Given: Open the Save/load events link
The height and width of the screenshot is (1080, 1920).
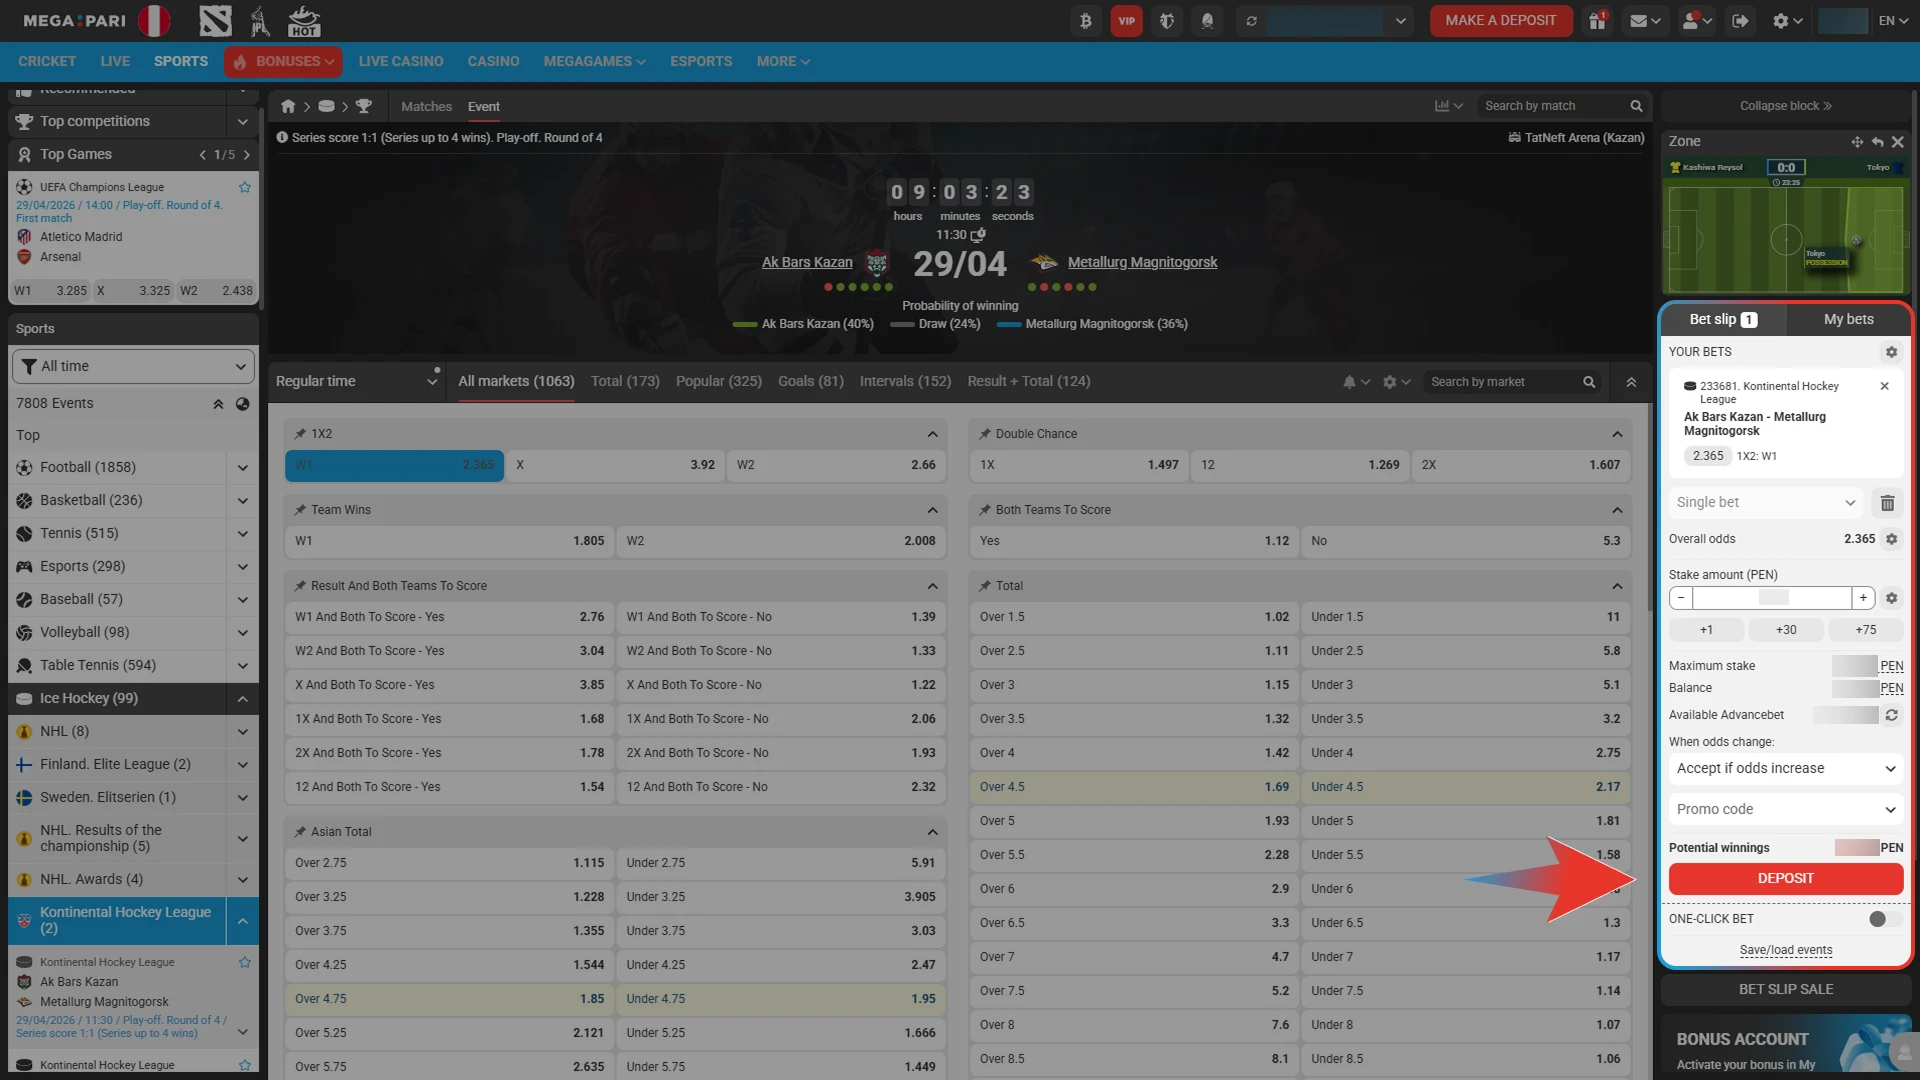Looking at the screenshot, I should point(1785,951).
